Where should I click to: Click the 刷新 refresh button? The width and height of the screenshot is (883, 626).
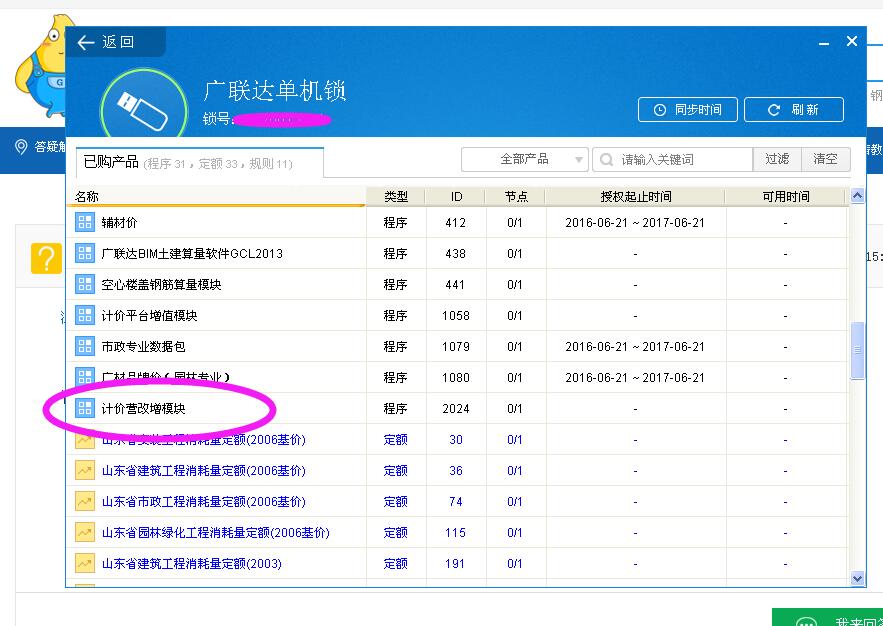[x=793, y=110]
